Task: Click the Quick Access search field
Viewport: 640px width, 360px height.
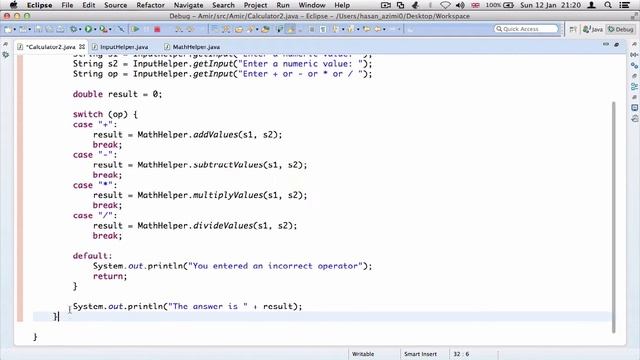Action: click(x=526, y=29)
